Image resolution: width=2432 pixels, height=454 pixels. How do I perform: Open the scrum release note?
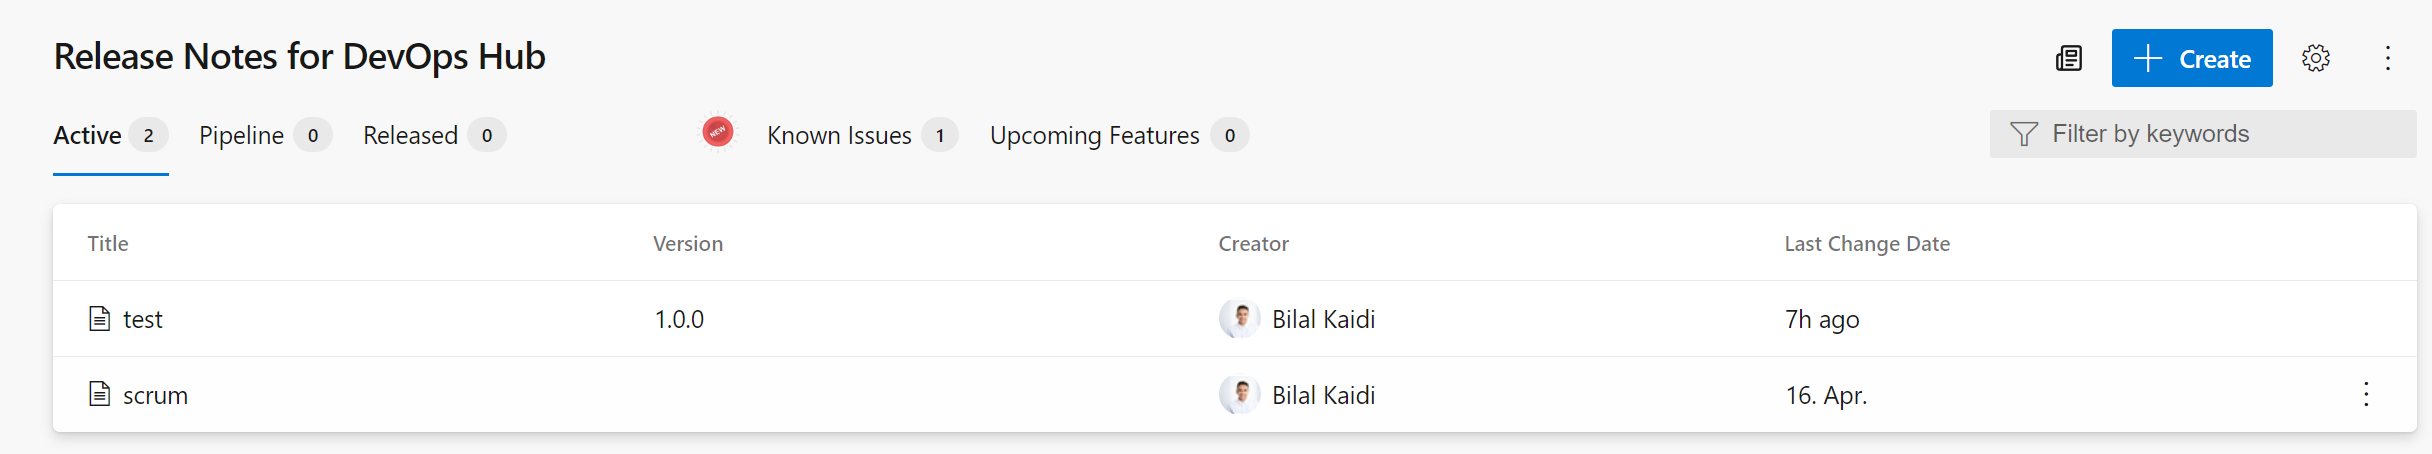pos(155,396)
